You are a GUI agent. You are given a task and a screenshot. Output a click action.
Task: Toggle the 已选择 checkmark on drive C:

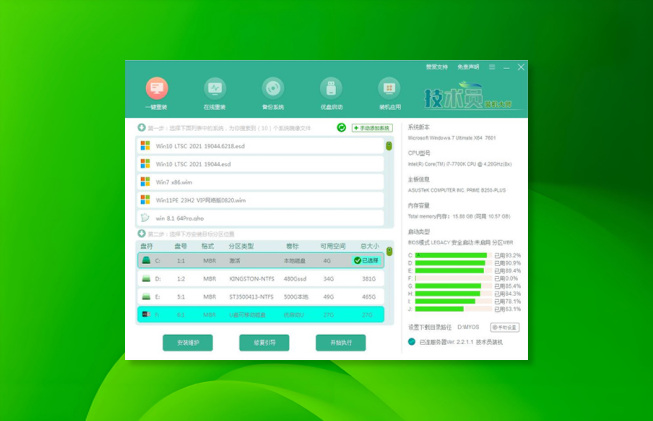coord(366,261)
